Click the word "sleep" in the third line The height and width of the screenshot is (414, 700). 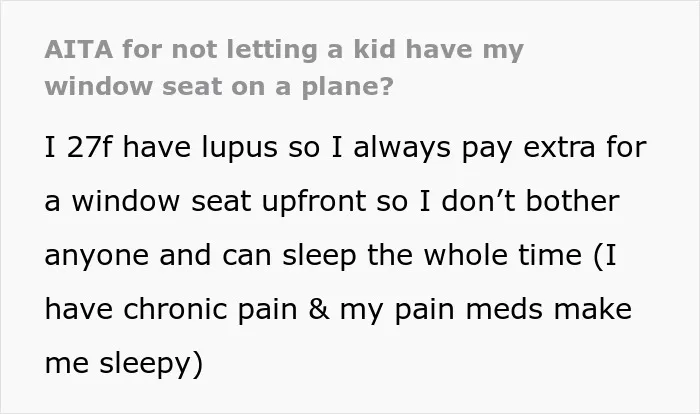point(319,256)
